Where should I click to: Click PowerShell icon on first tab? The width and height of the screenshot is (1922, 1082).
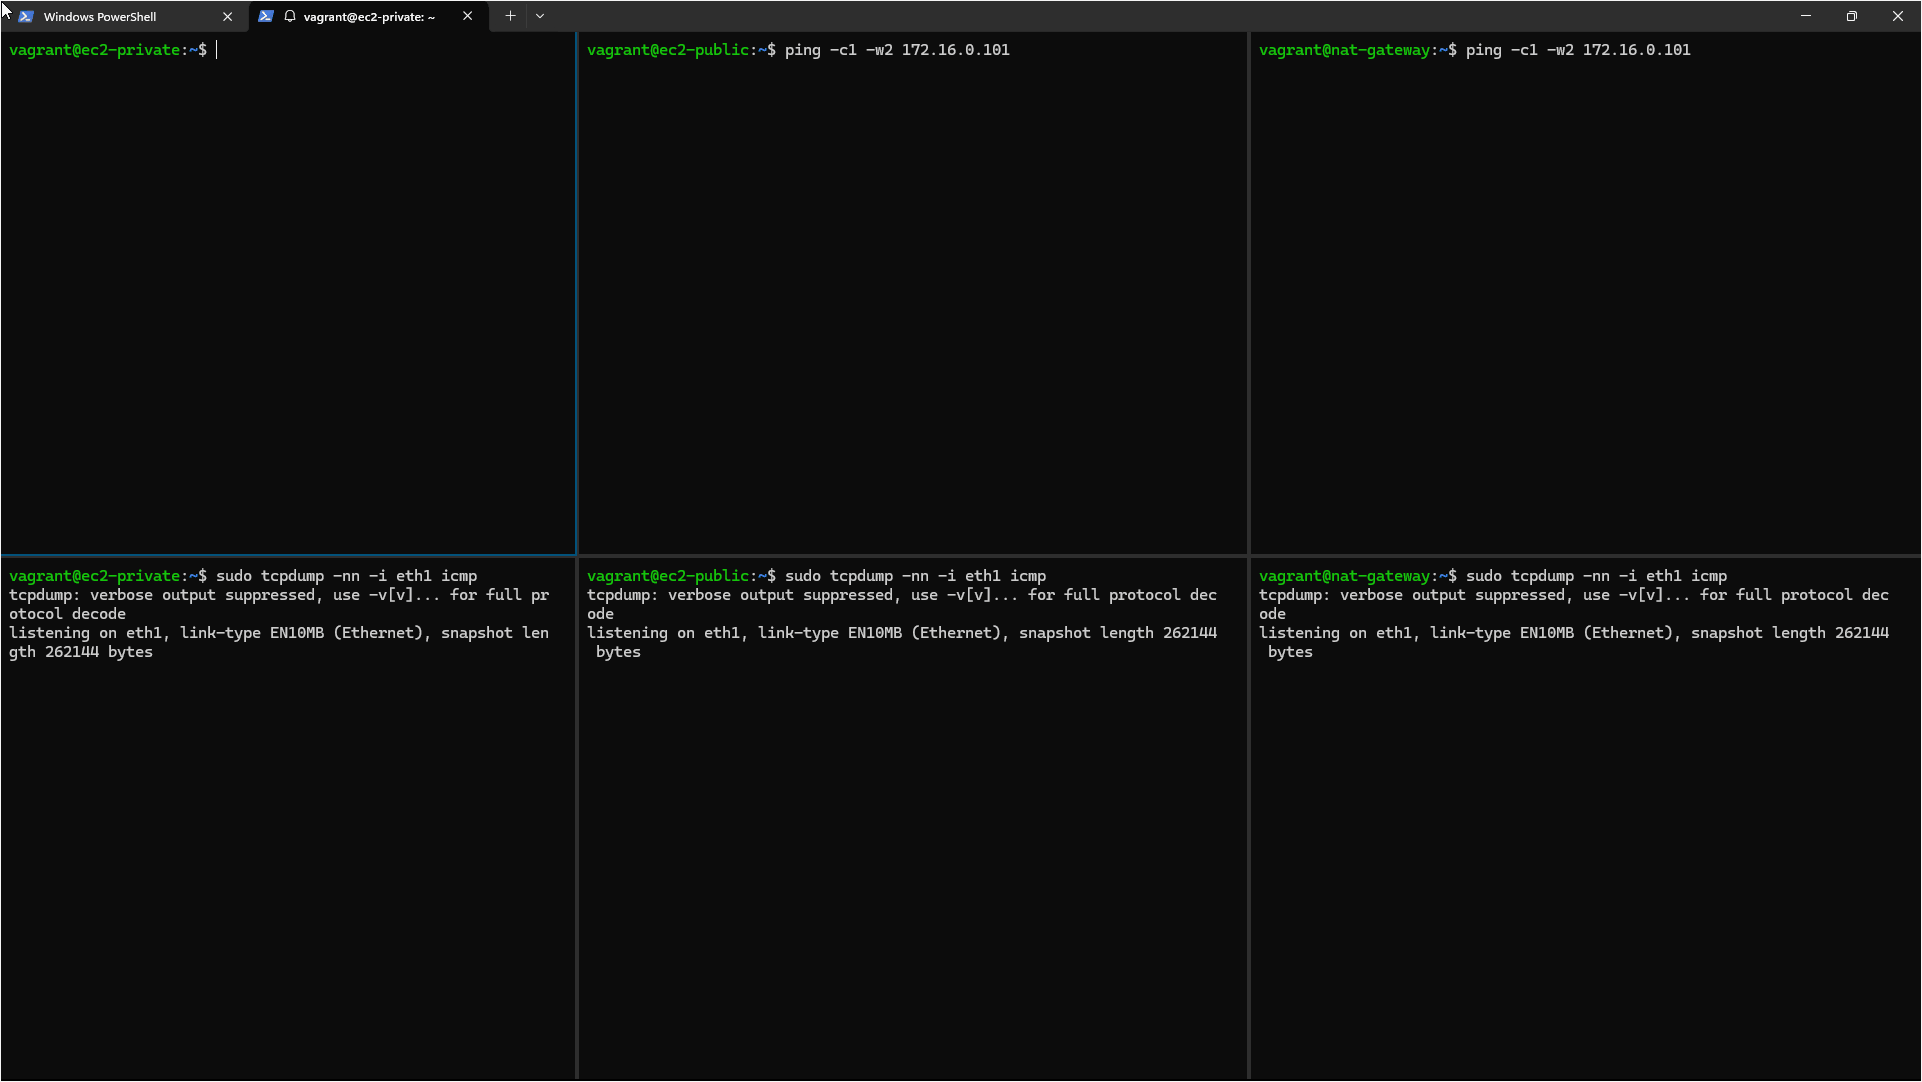(26, 17)
